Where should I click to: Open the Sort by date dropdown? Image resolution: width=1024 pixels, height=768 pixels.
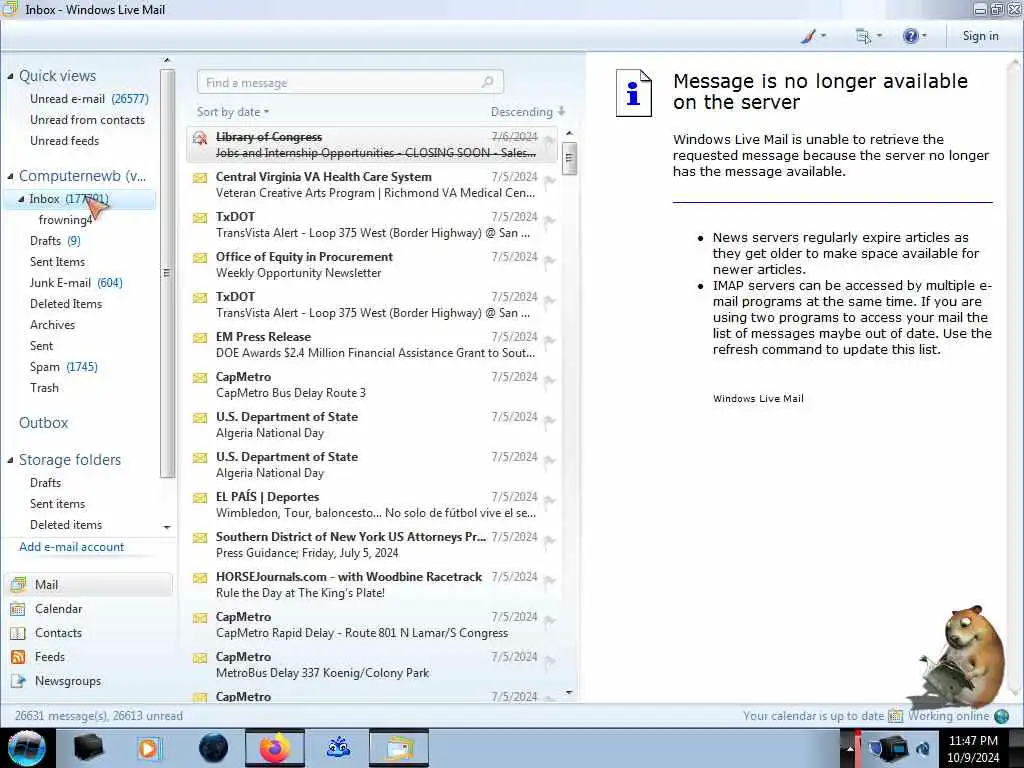(233, 112)
